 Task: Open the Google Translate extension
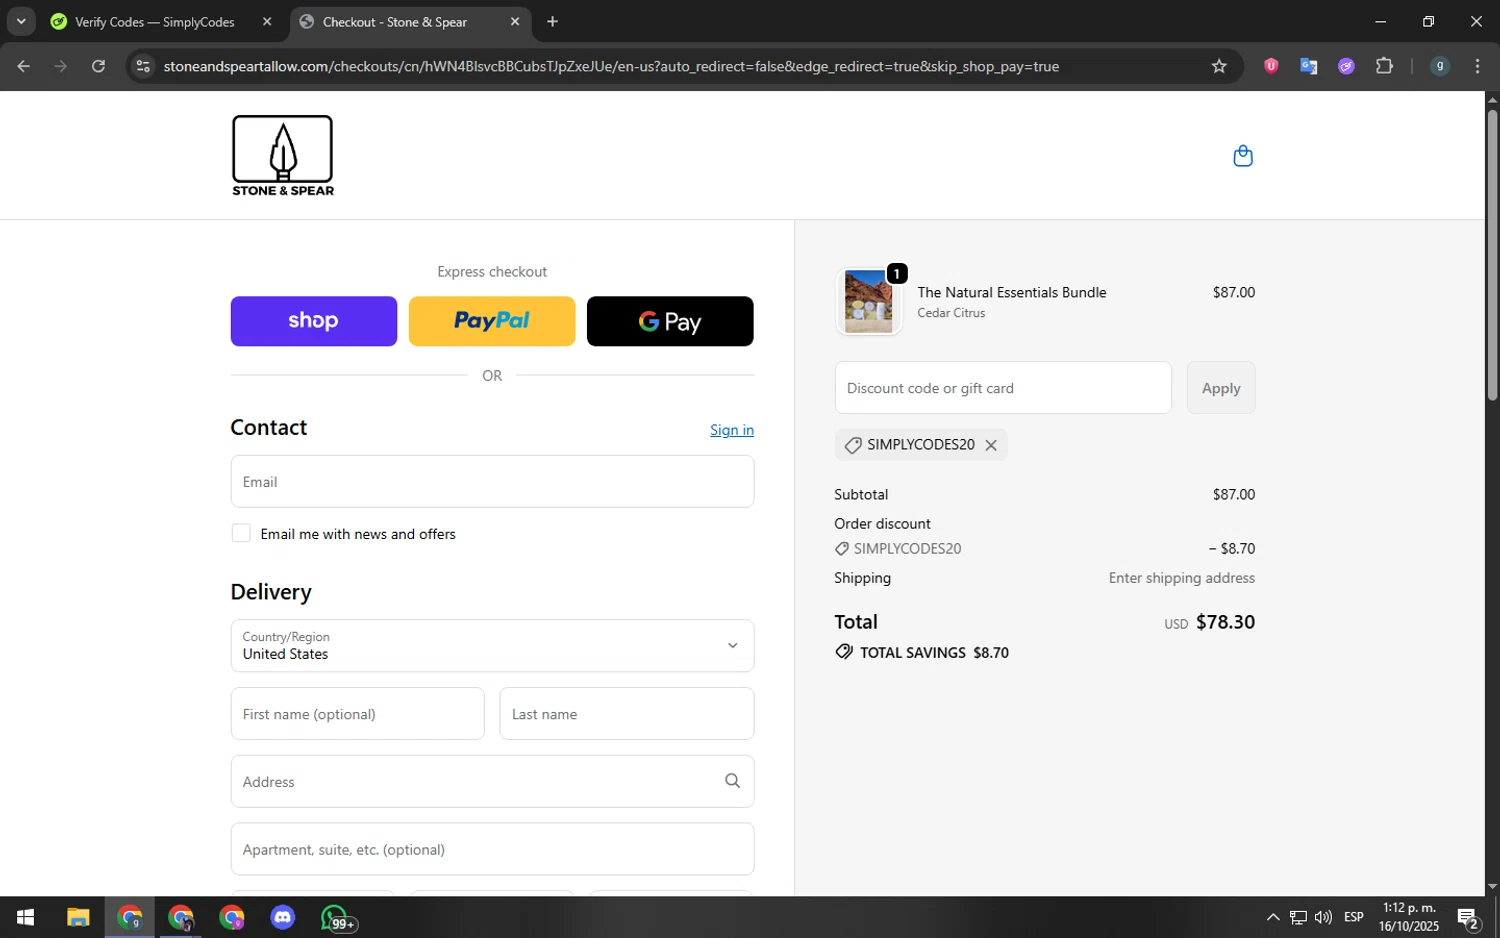[1308, 66]
